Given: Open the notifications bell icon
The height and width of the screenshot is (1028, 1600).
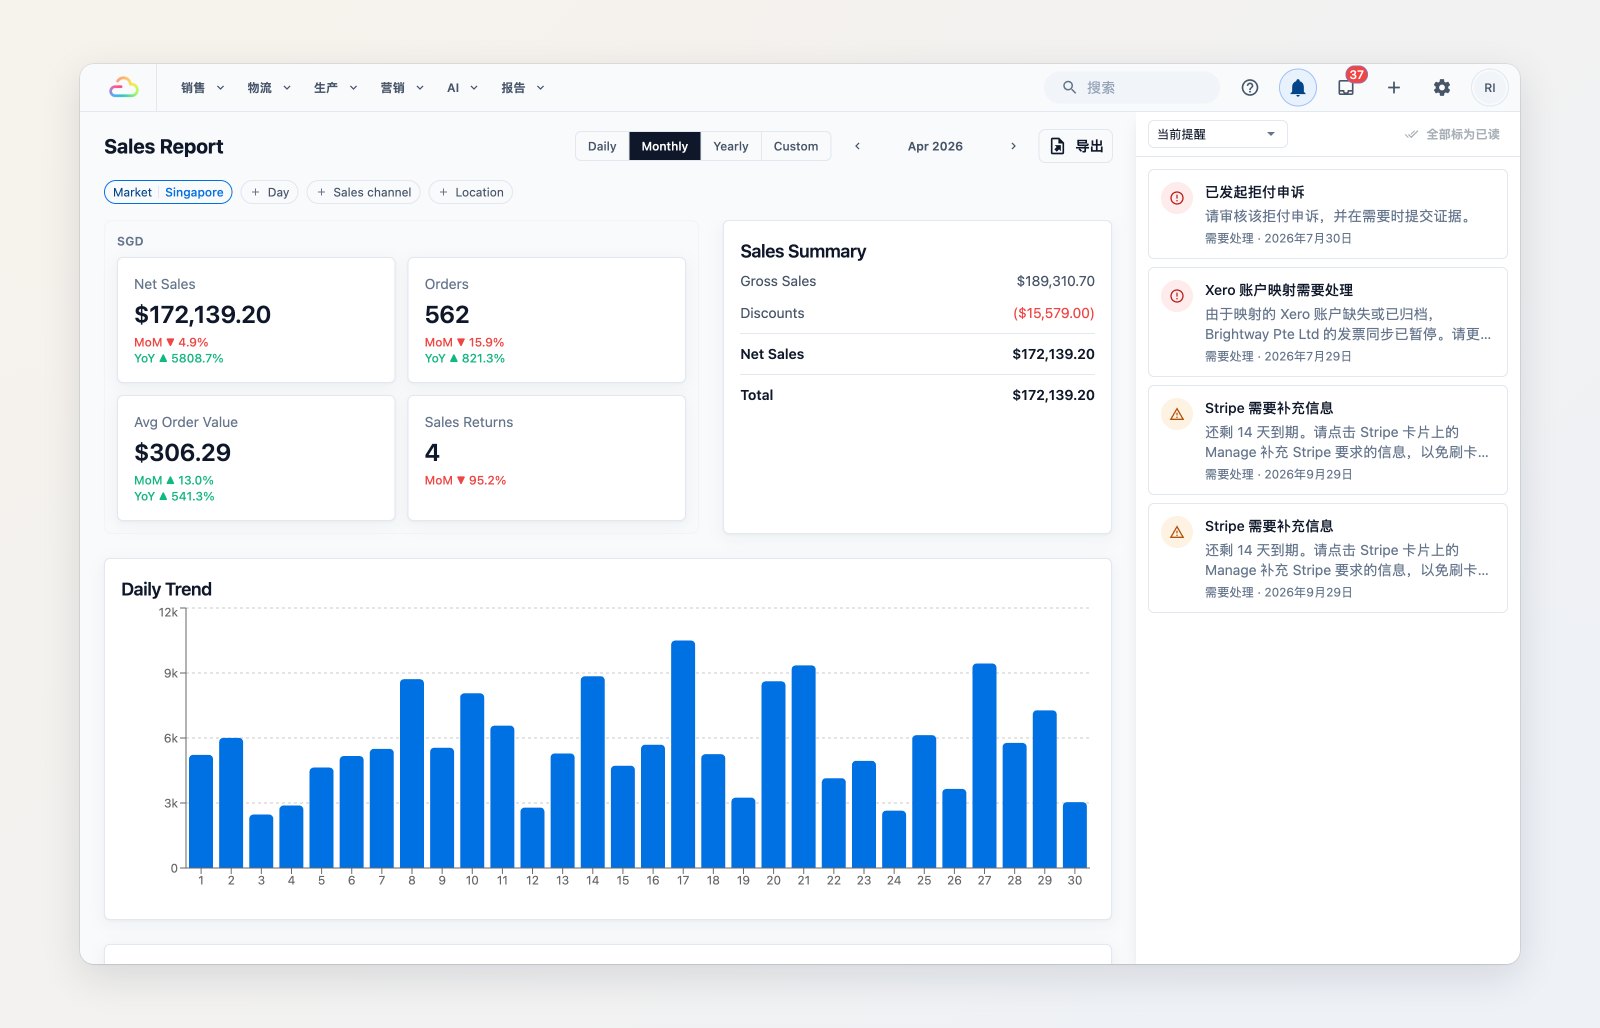Looking at the screenshot, I should point(1298,88).
